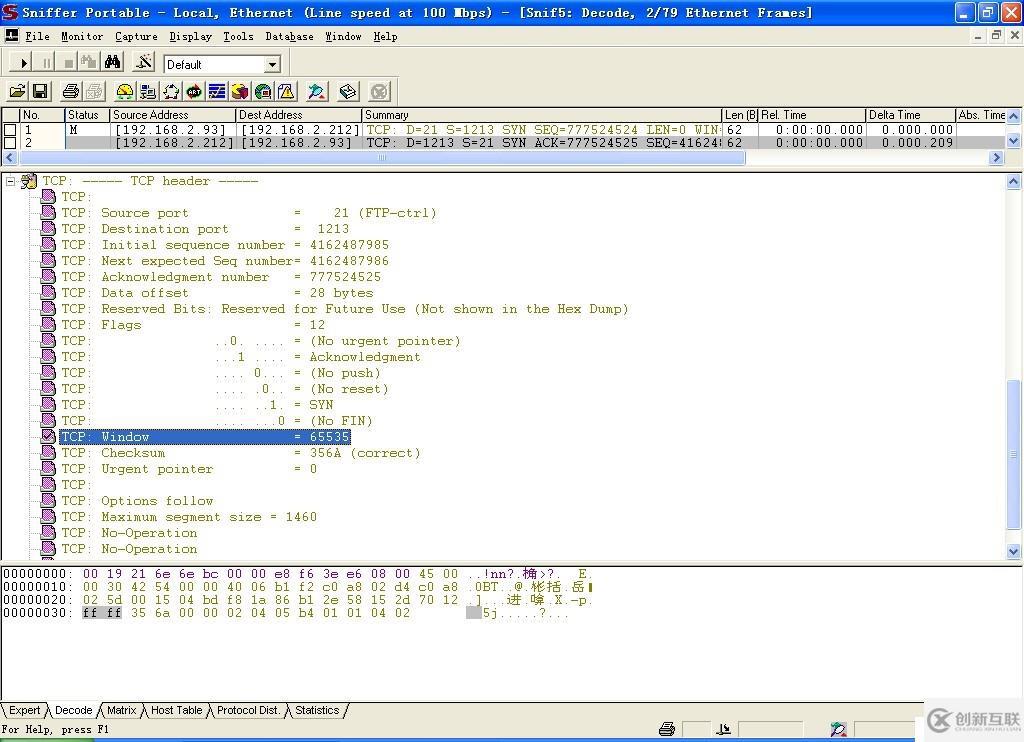This screenshot has height=742, width=1024.
Task: Open the Window menu
Action: 344,37
